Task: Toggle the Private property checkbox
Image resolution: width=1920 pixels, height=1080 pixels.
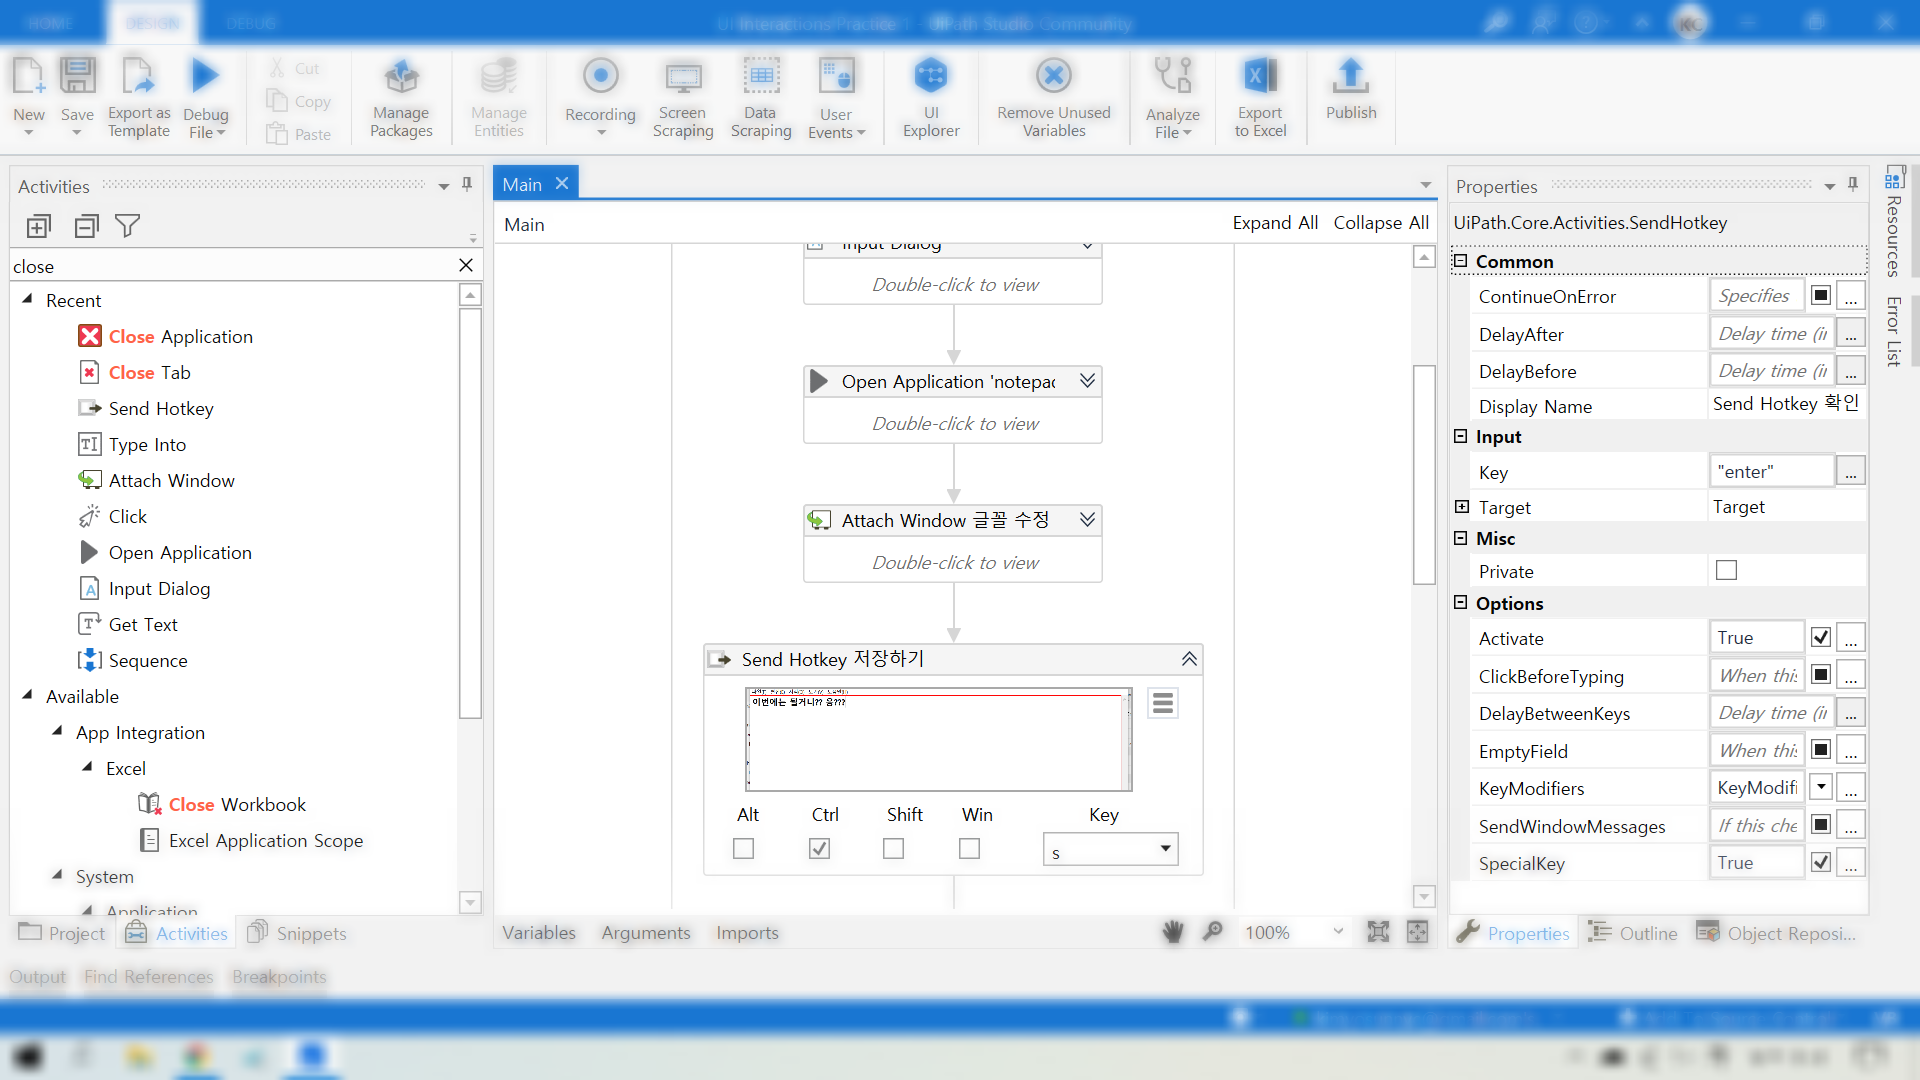Action: (1726, 570)
